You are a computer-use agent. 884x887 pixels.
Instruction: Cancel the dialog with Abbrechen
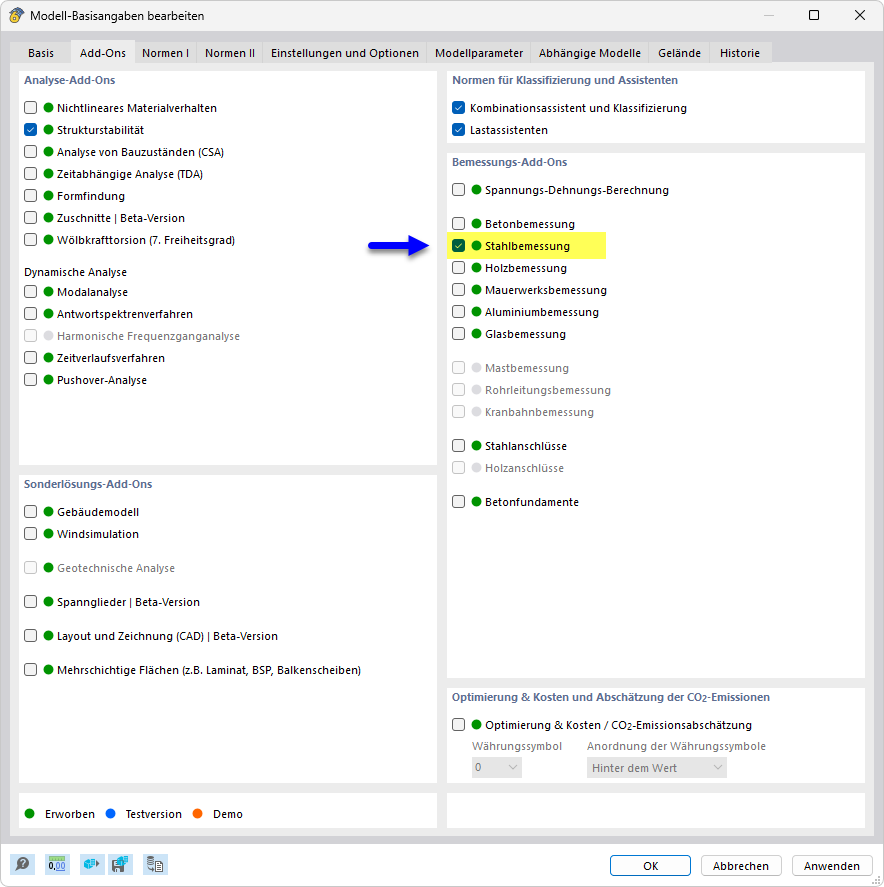tap(741, 865)
